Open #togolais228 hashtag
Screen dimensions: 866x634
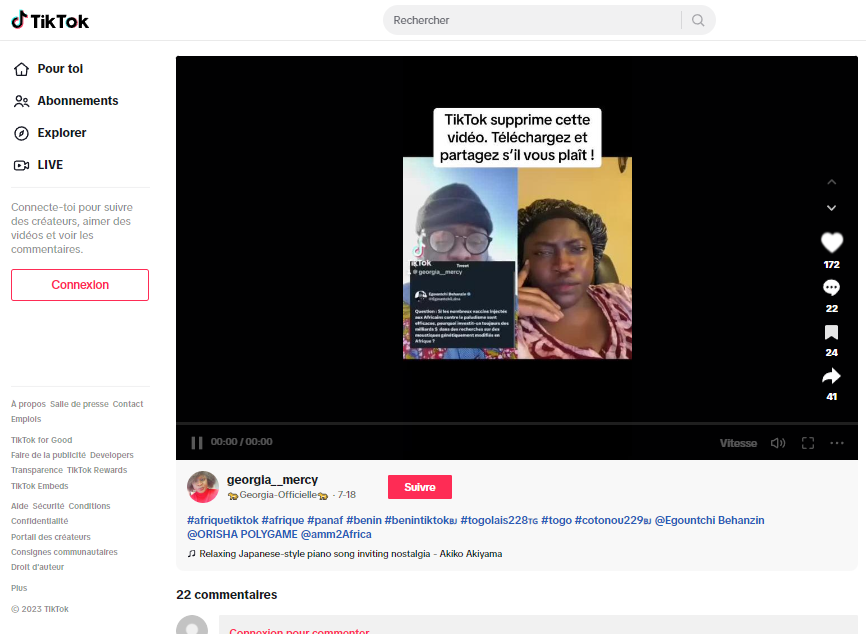point(499,520)
